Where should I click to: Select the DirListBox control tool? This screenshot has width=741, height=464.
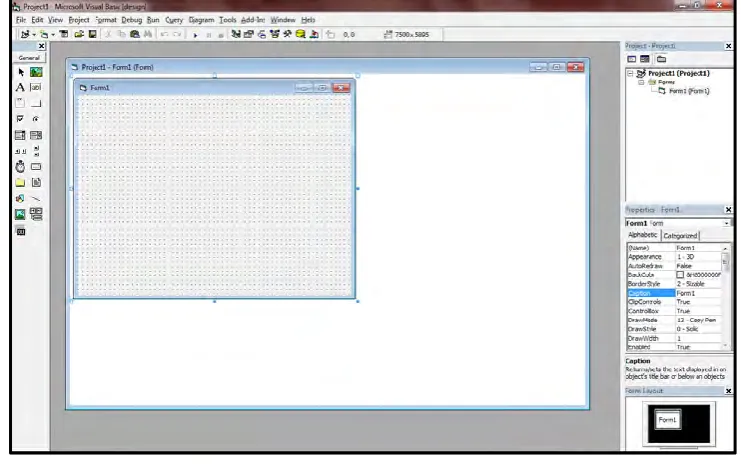[x=20, y=182]
